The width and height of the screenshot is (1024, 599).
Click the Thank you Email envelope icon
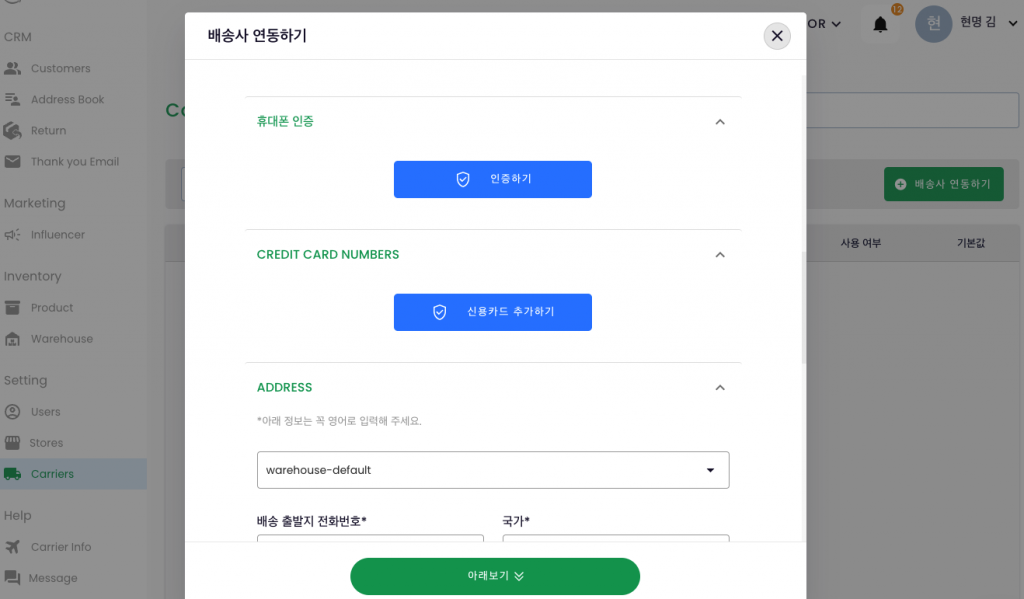tap(13, 162)
